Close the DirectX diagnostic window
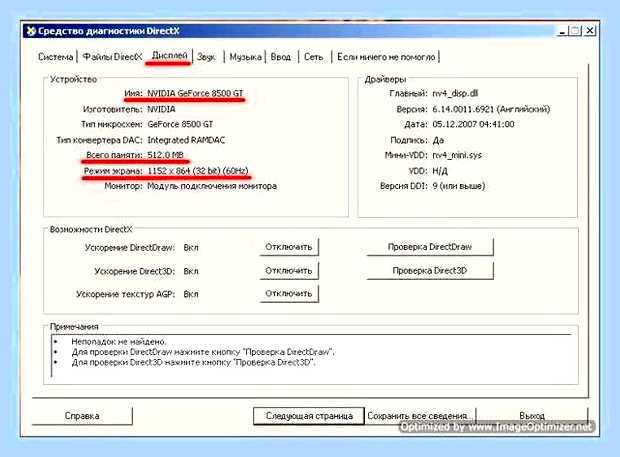This screenshot has height=457, width=620. click(x=590, y=31)
